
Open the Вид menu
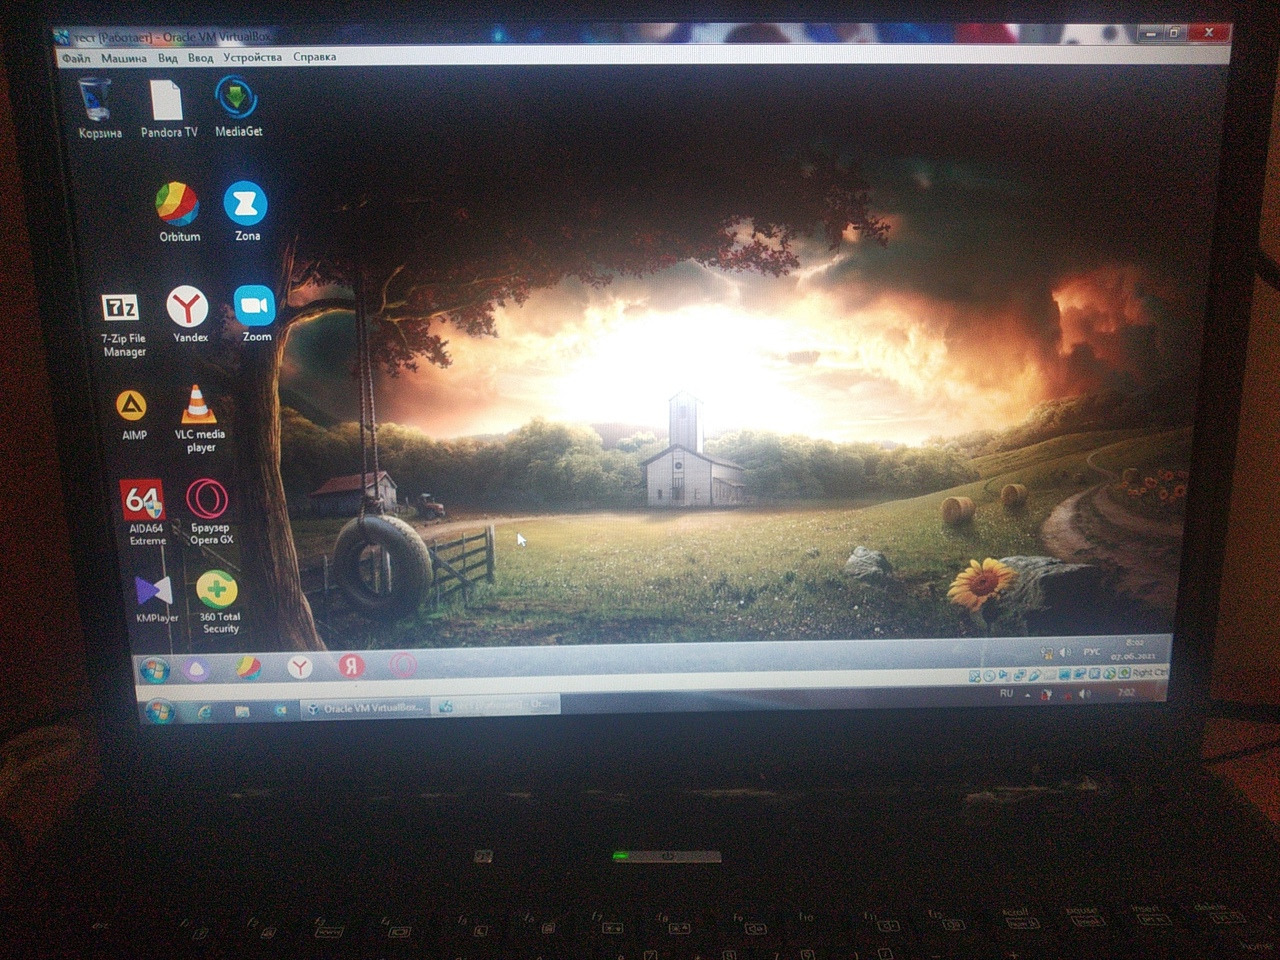[x=168, y=58]
